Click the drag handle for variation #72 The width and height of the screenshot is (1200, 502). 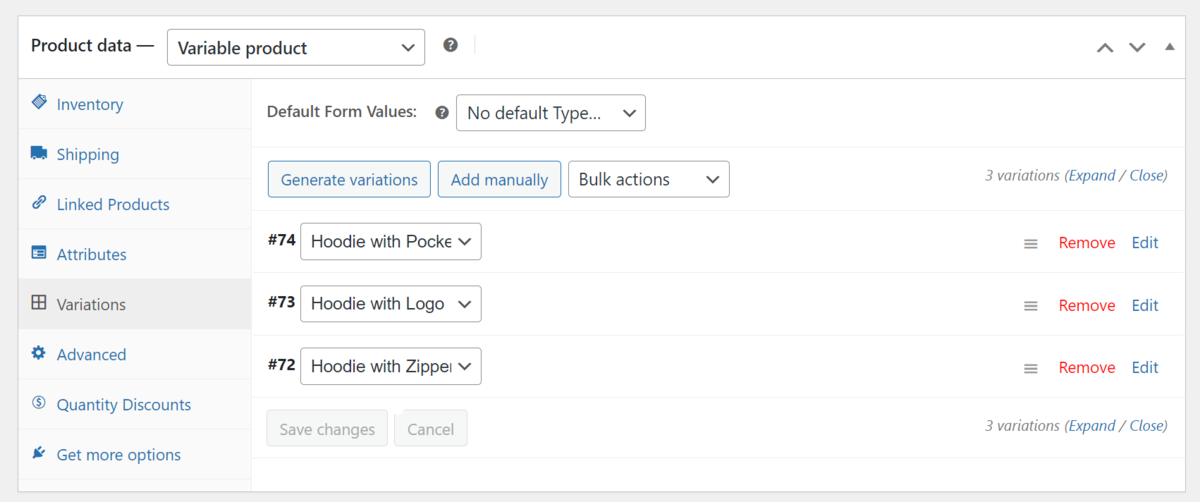[x=1031, y=368]
